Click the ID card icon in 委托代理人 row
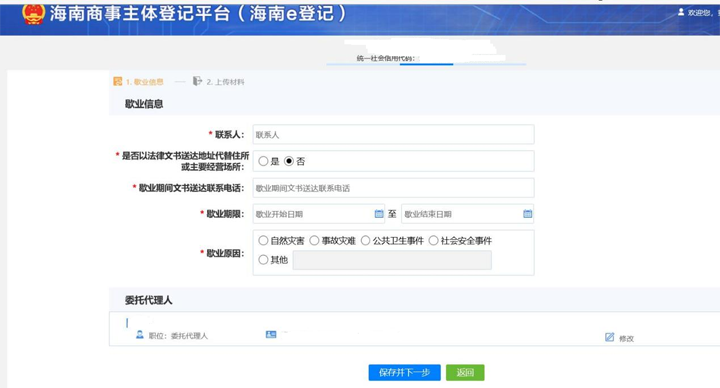Screen dimensions: 720x388 pyautogui.click(x=271, y=334)
